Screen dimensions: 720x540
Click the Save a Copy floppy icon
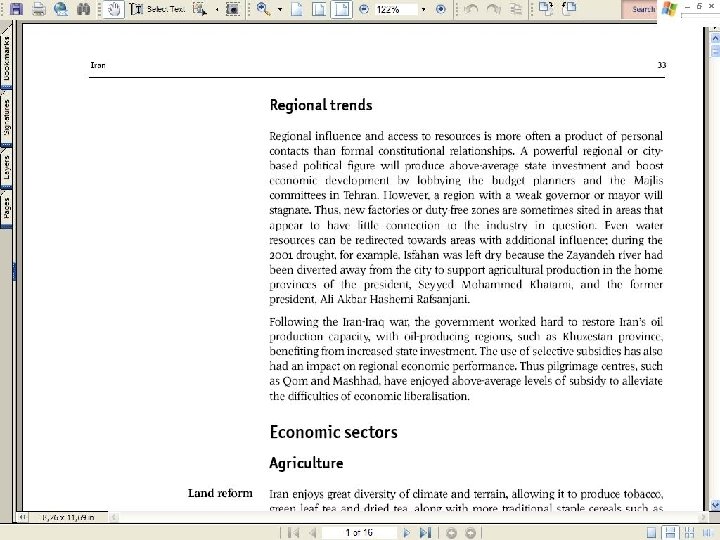(x=16, y=9)
